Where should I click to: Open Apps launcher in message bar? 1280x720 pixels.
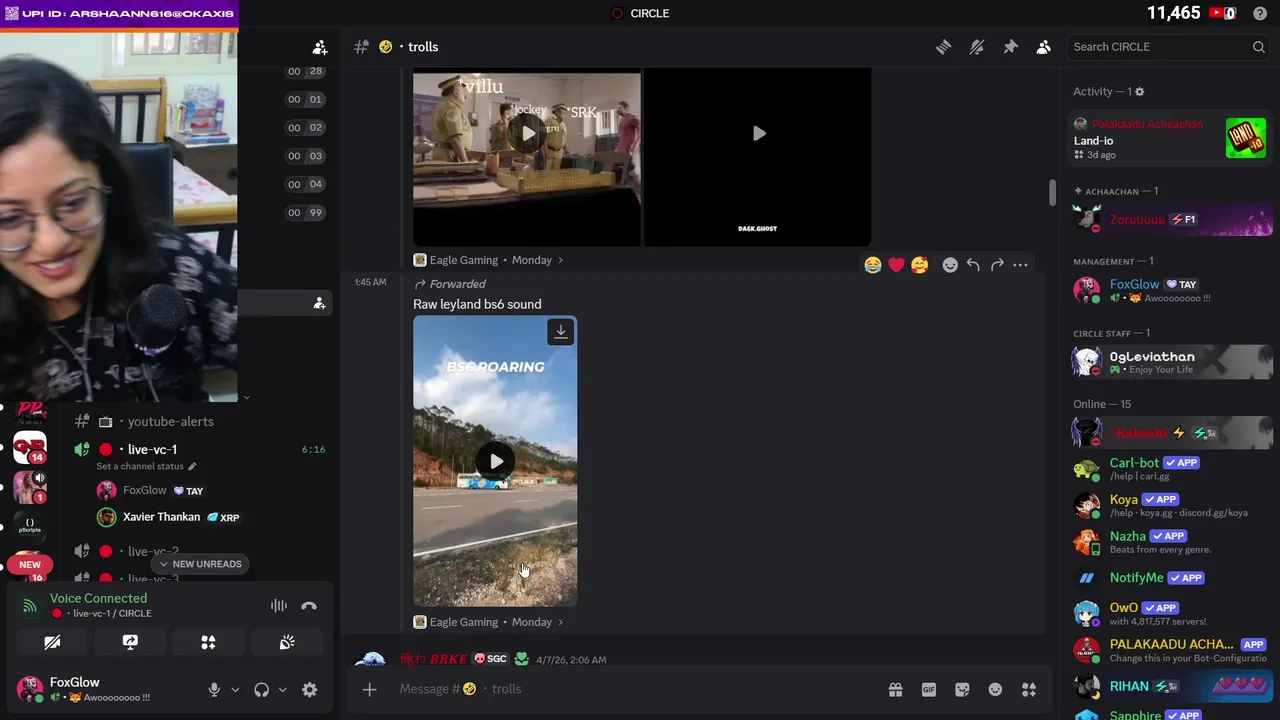click(x=1029, y=690)
